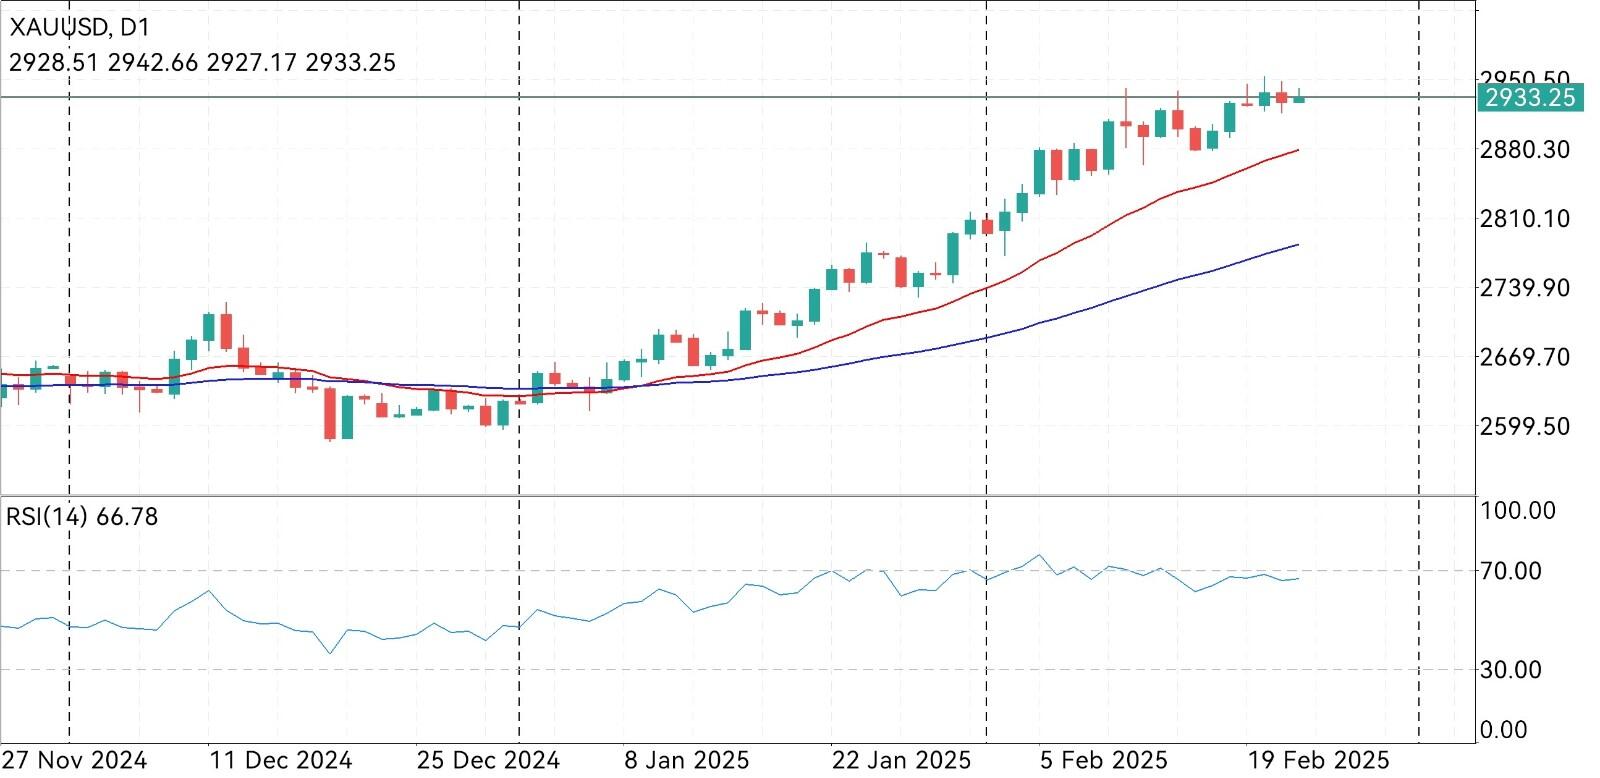Click the 5 Feb 2025 date label
1600x778 pixels.
(x=1103, y=761)
